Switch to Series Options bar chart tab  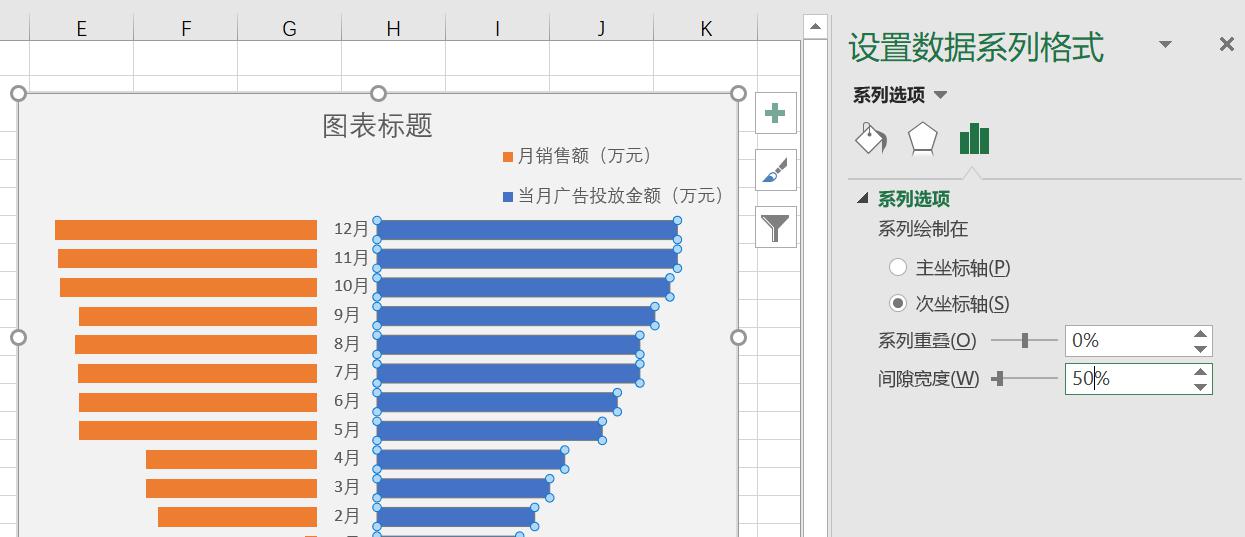click(974, 139)
